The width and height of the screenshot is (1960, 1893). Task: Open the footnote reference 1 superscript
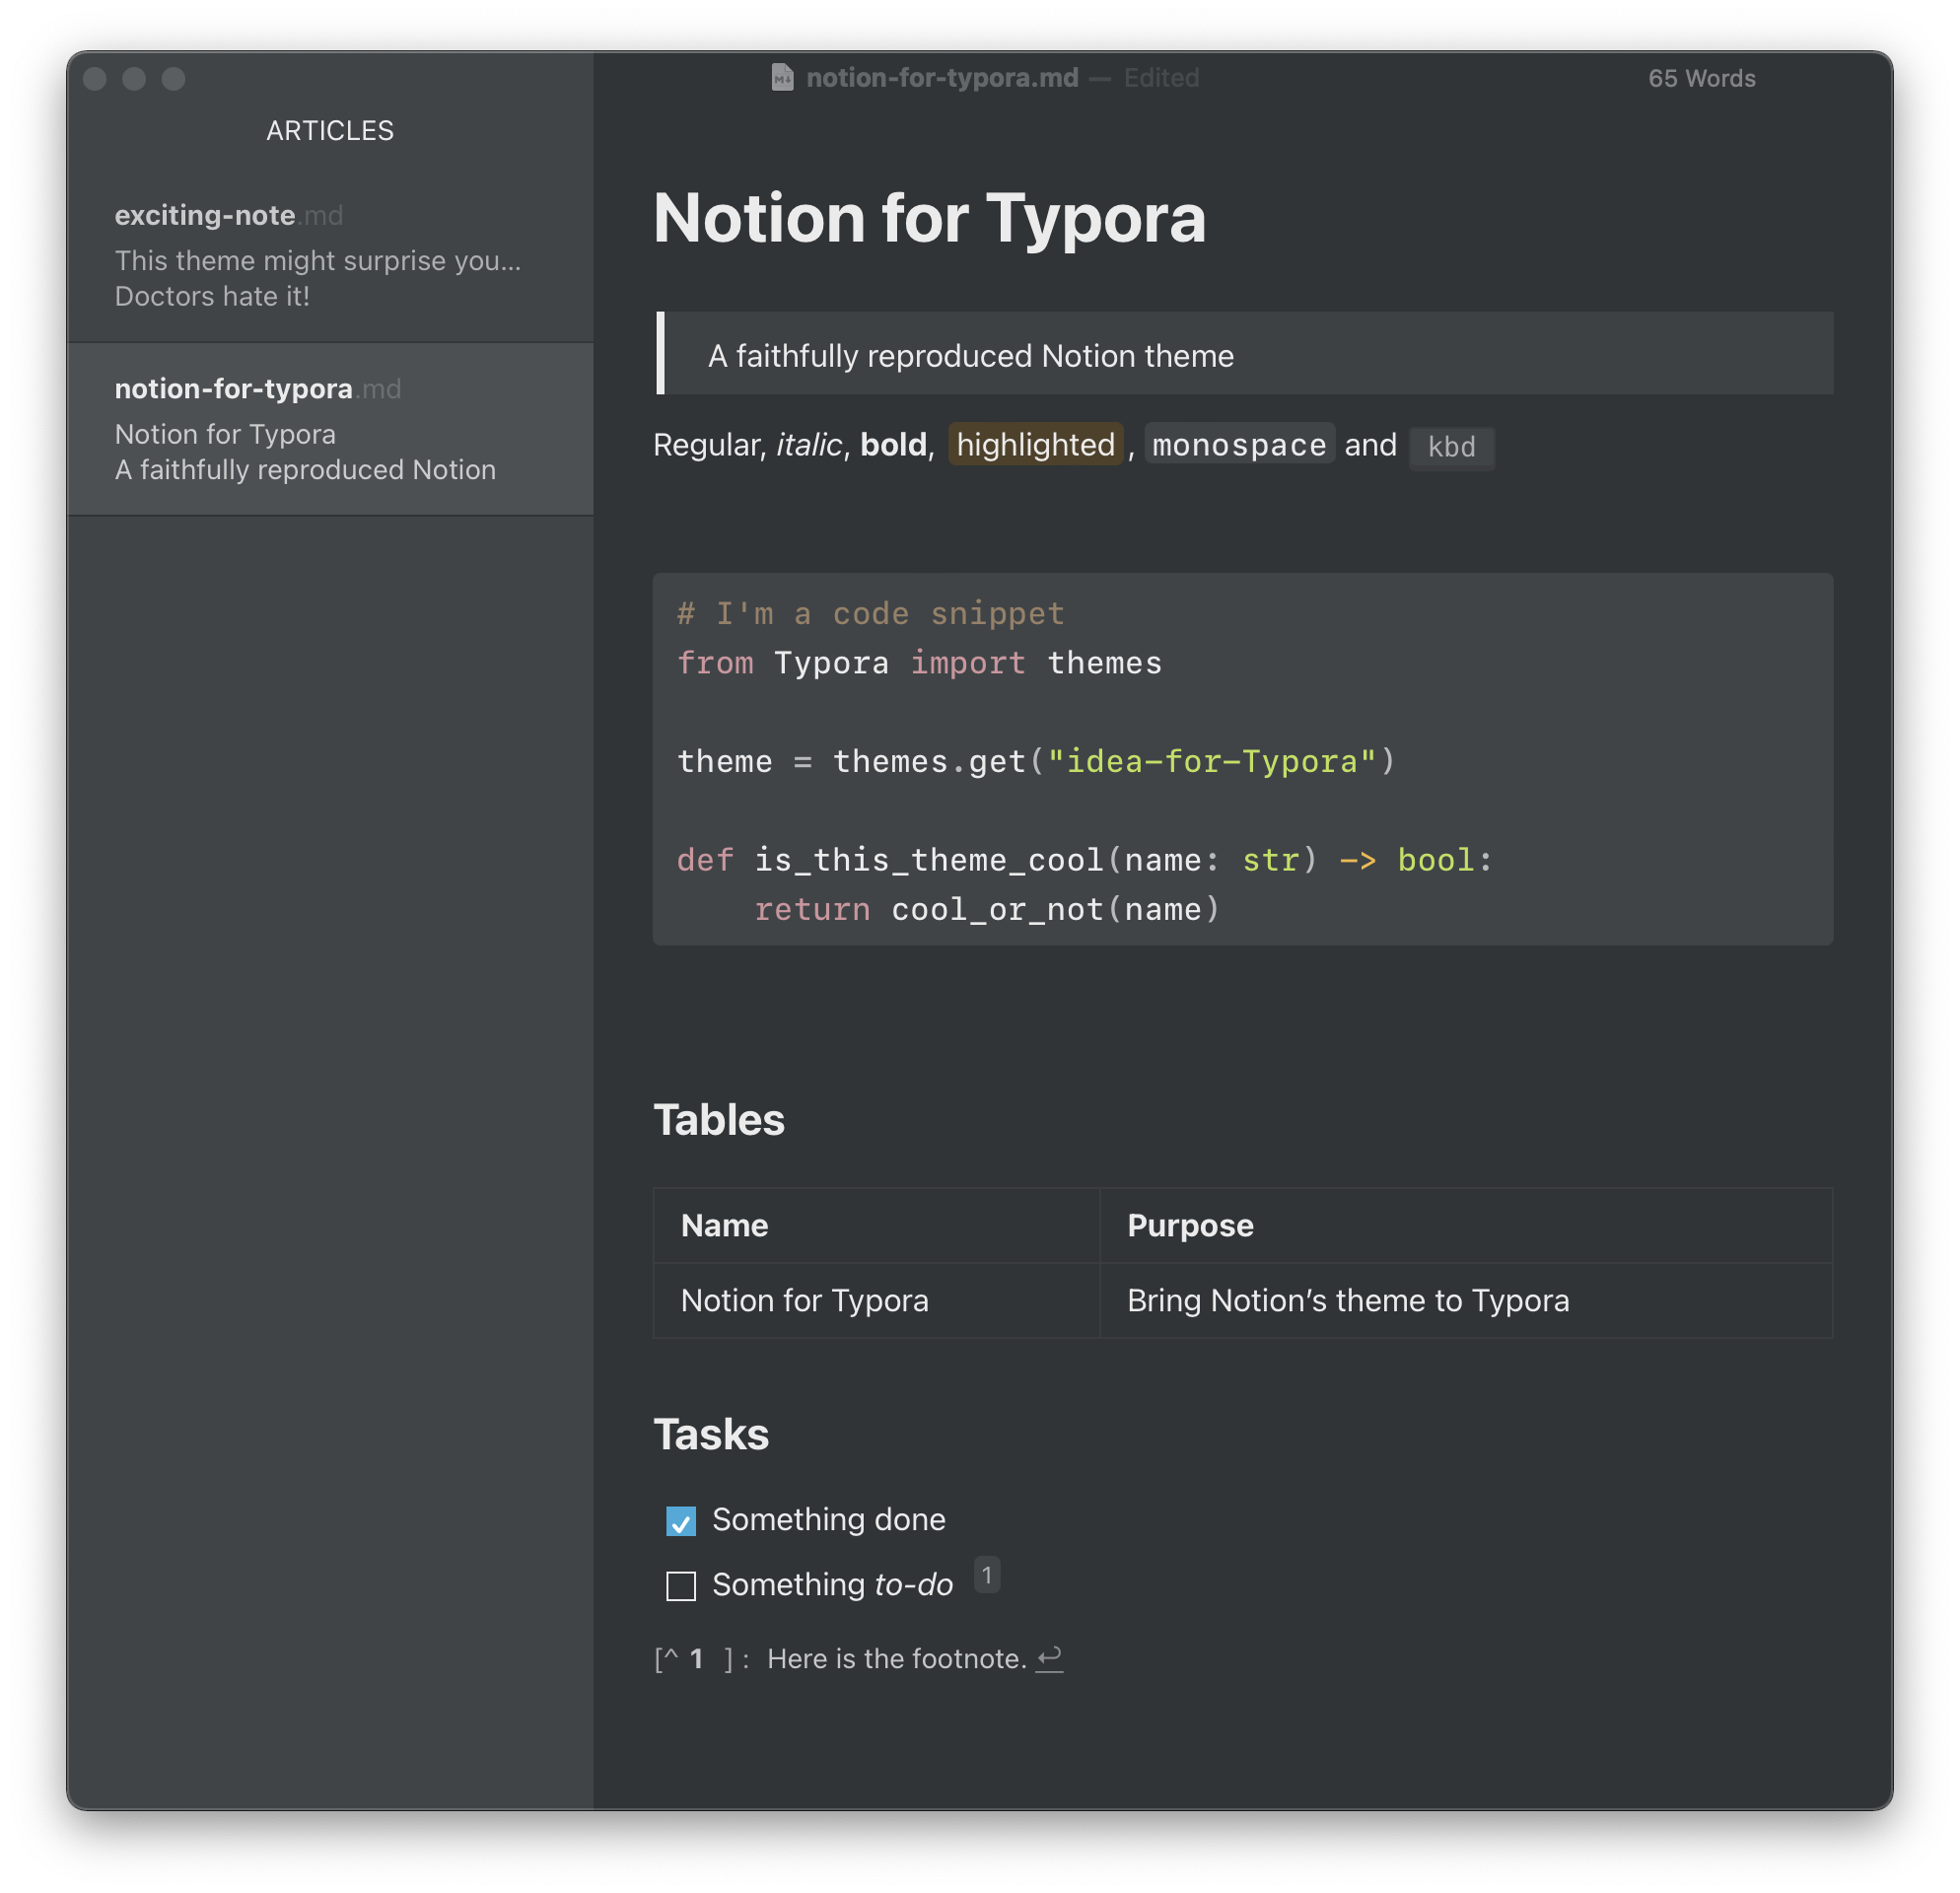click(987, 1576)
